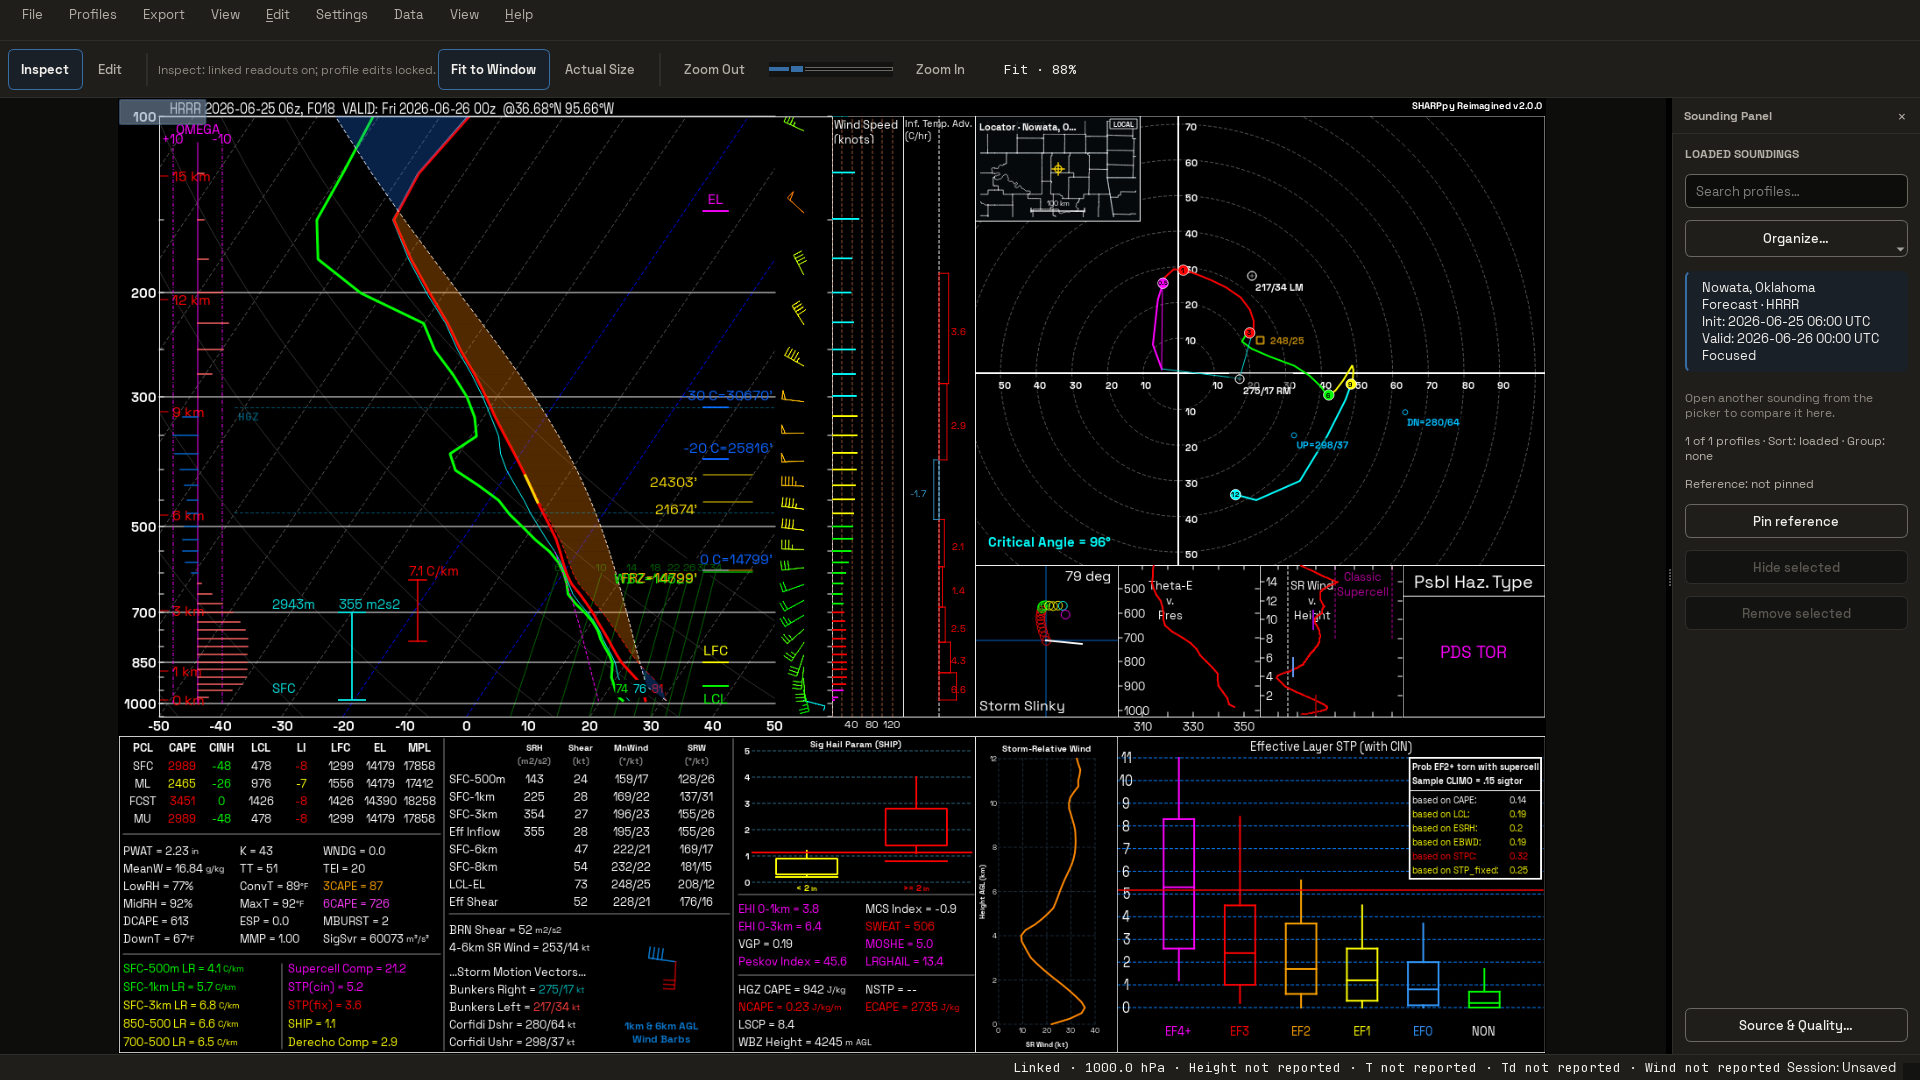The width and height of the screenshot is (1920, 1080).
Task: Open the File menu
Action: click(x=32, y=14)
